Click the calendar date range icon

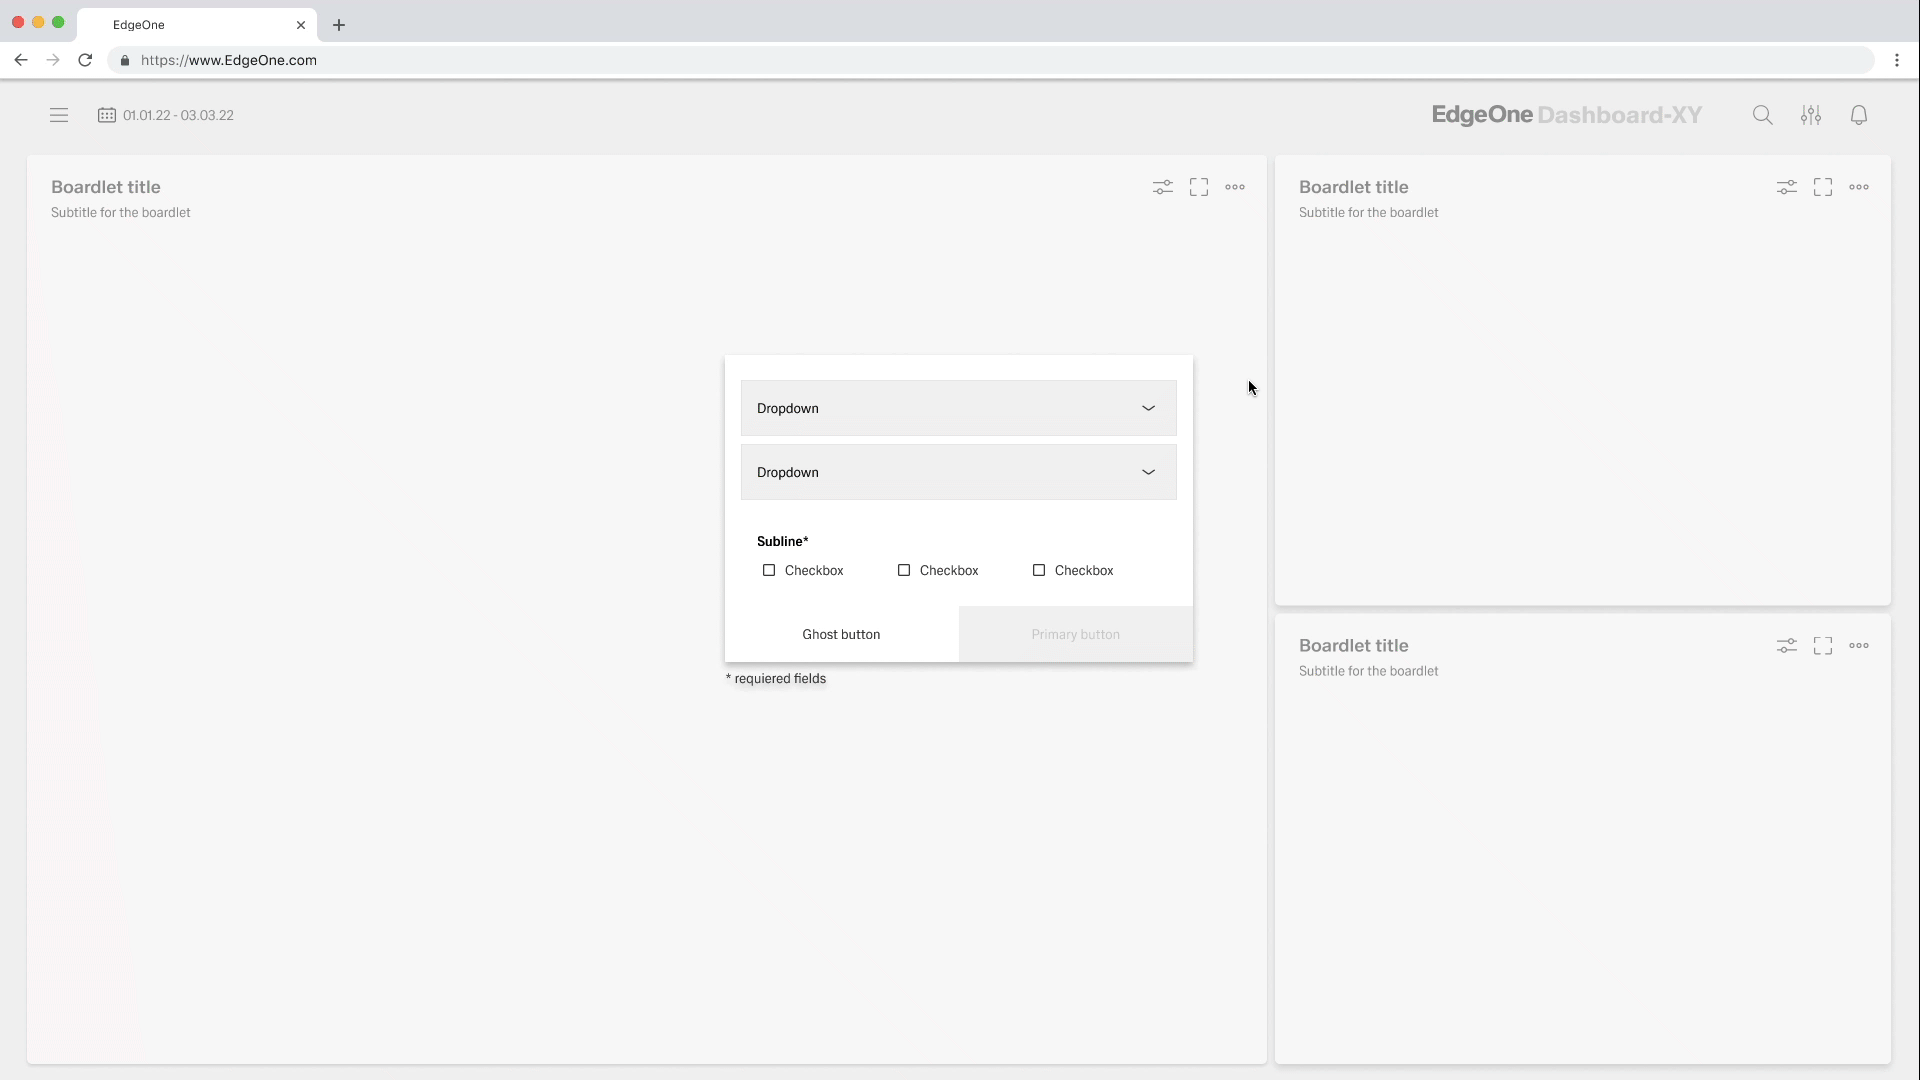[107, 115]
